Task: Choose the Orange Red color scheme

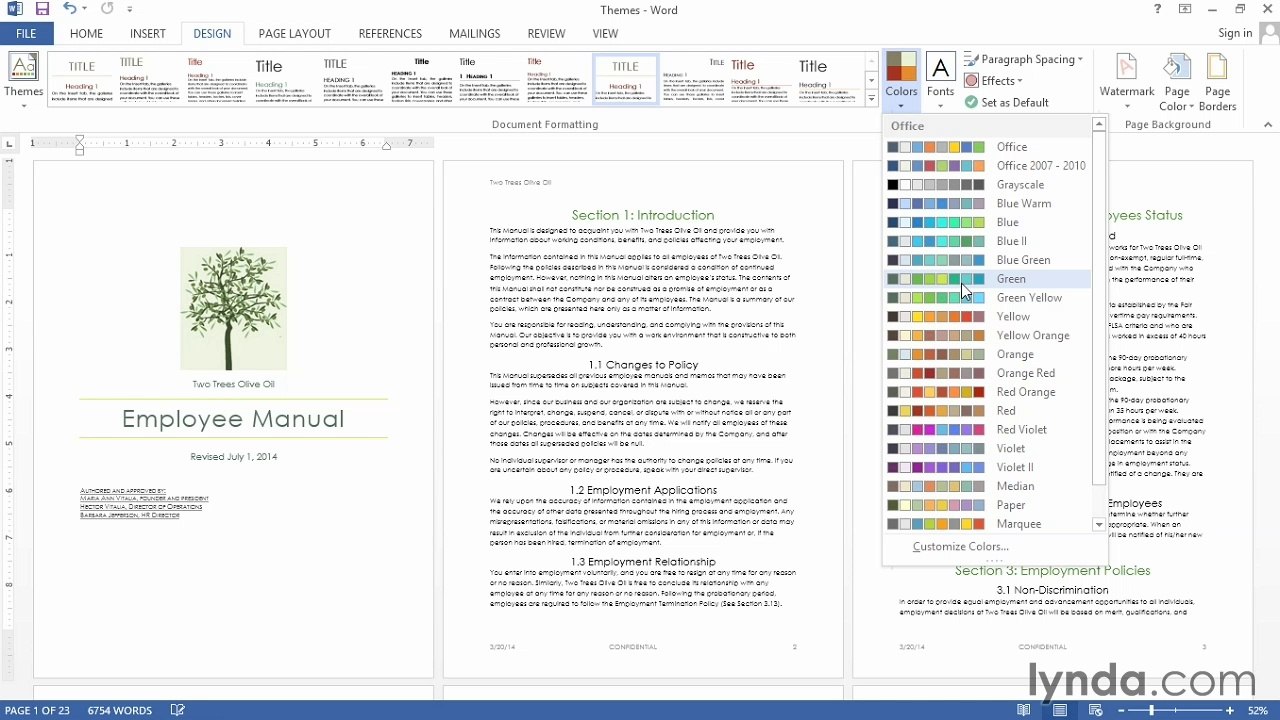Action: (x=986, y=373)
